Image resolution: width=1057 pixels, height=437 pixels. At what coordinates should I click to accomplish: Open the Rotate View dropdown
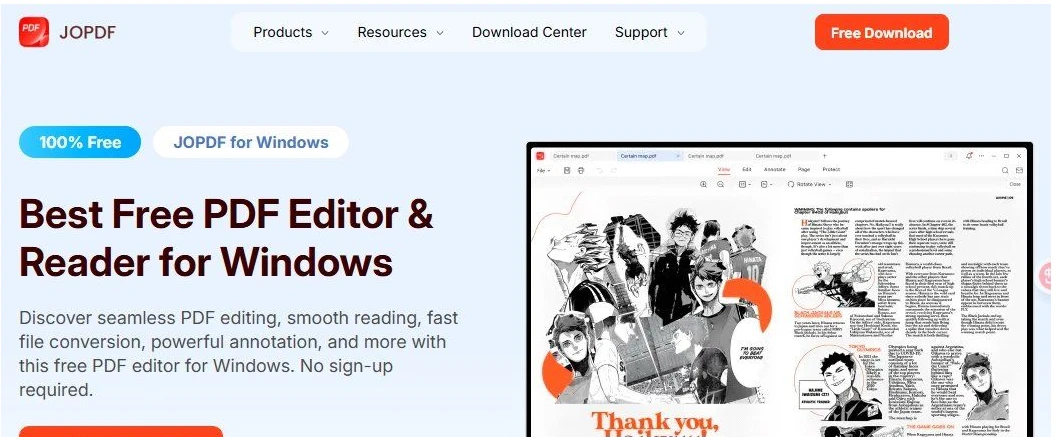(810, 184)
